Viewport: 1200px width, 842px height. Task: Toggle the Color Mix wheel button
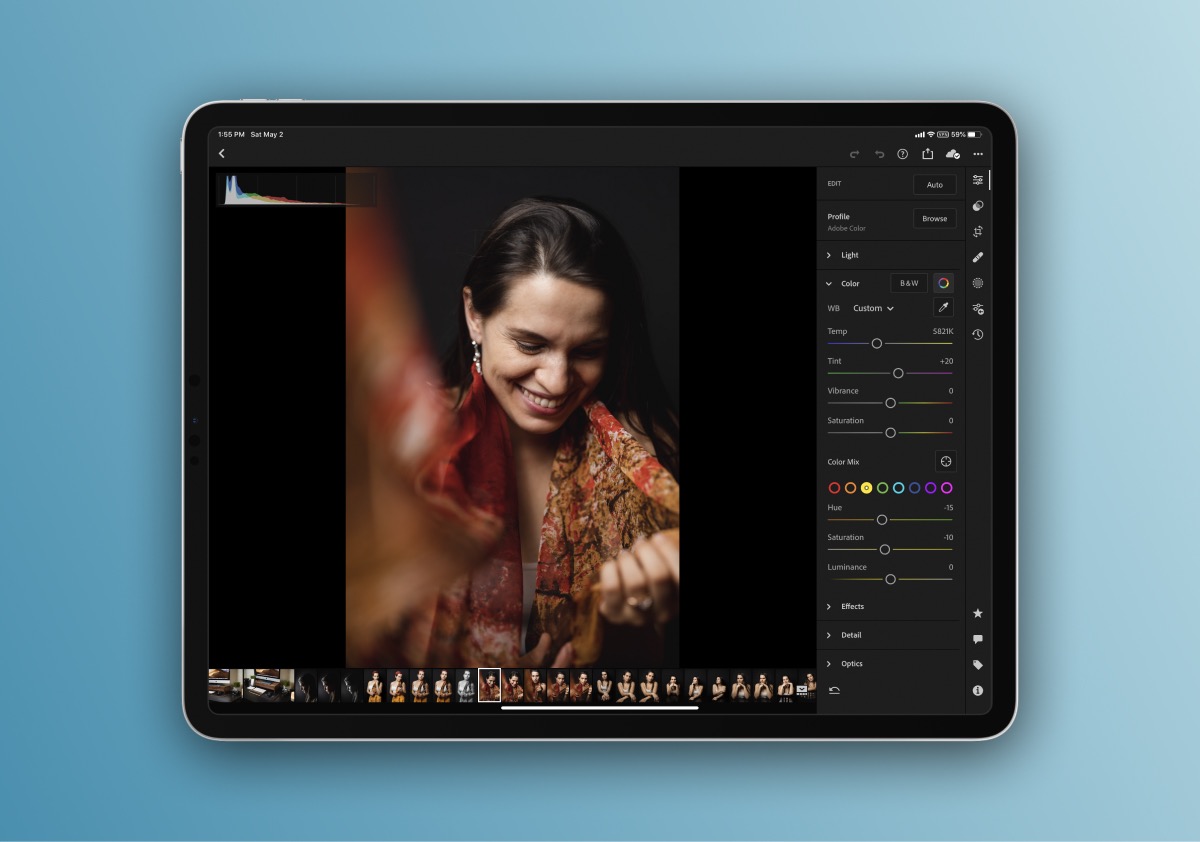[x=943, y=283]
